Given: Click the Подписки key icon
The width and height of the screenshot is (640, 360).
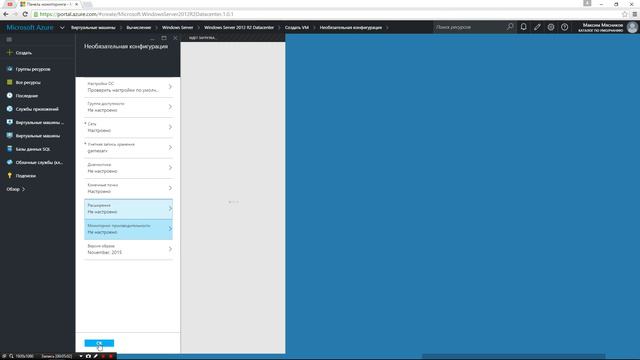Looking at the screenshot, I should point(9,176).
